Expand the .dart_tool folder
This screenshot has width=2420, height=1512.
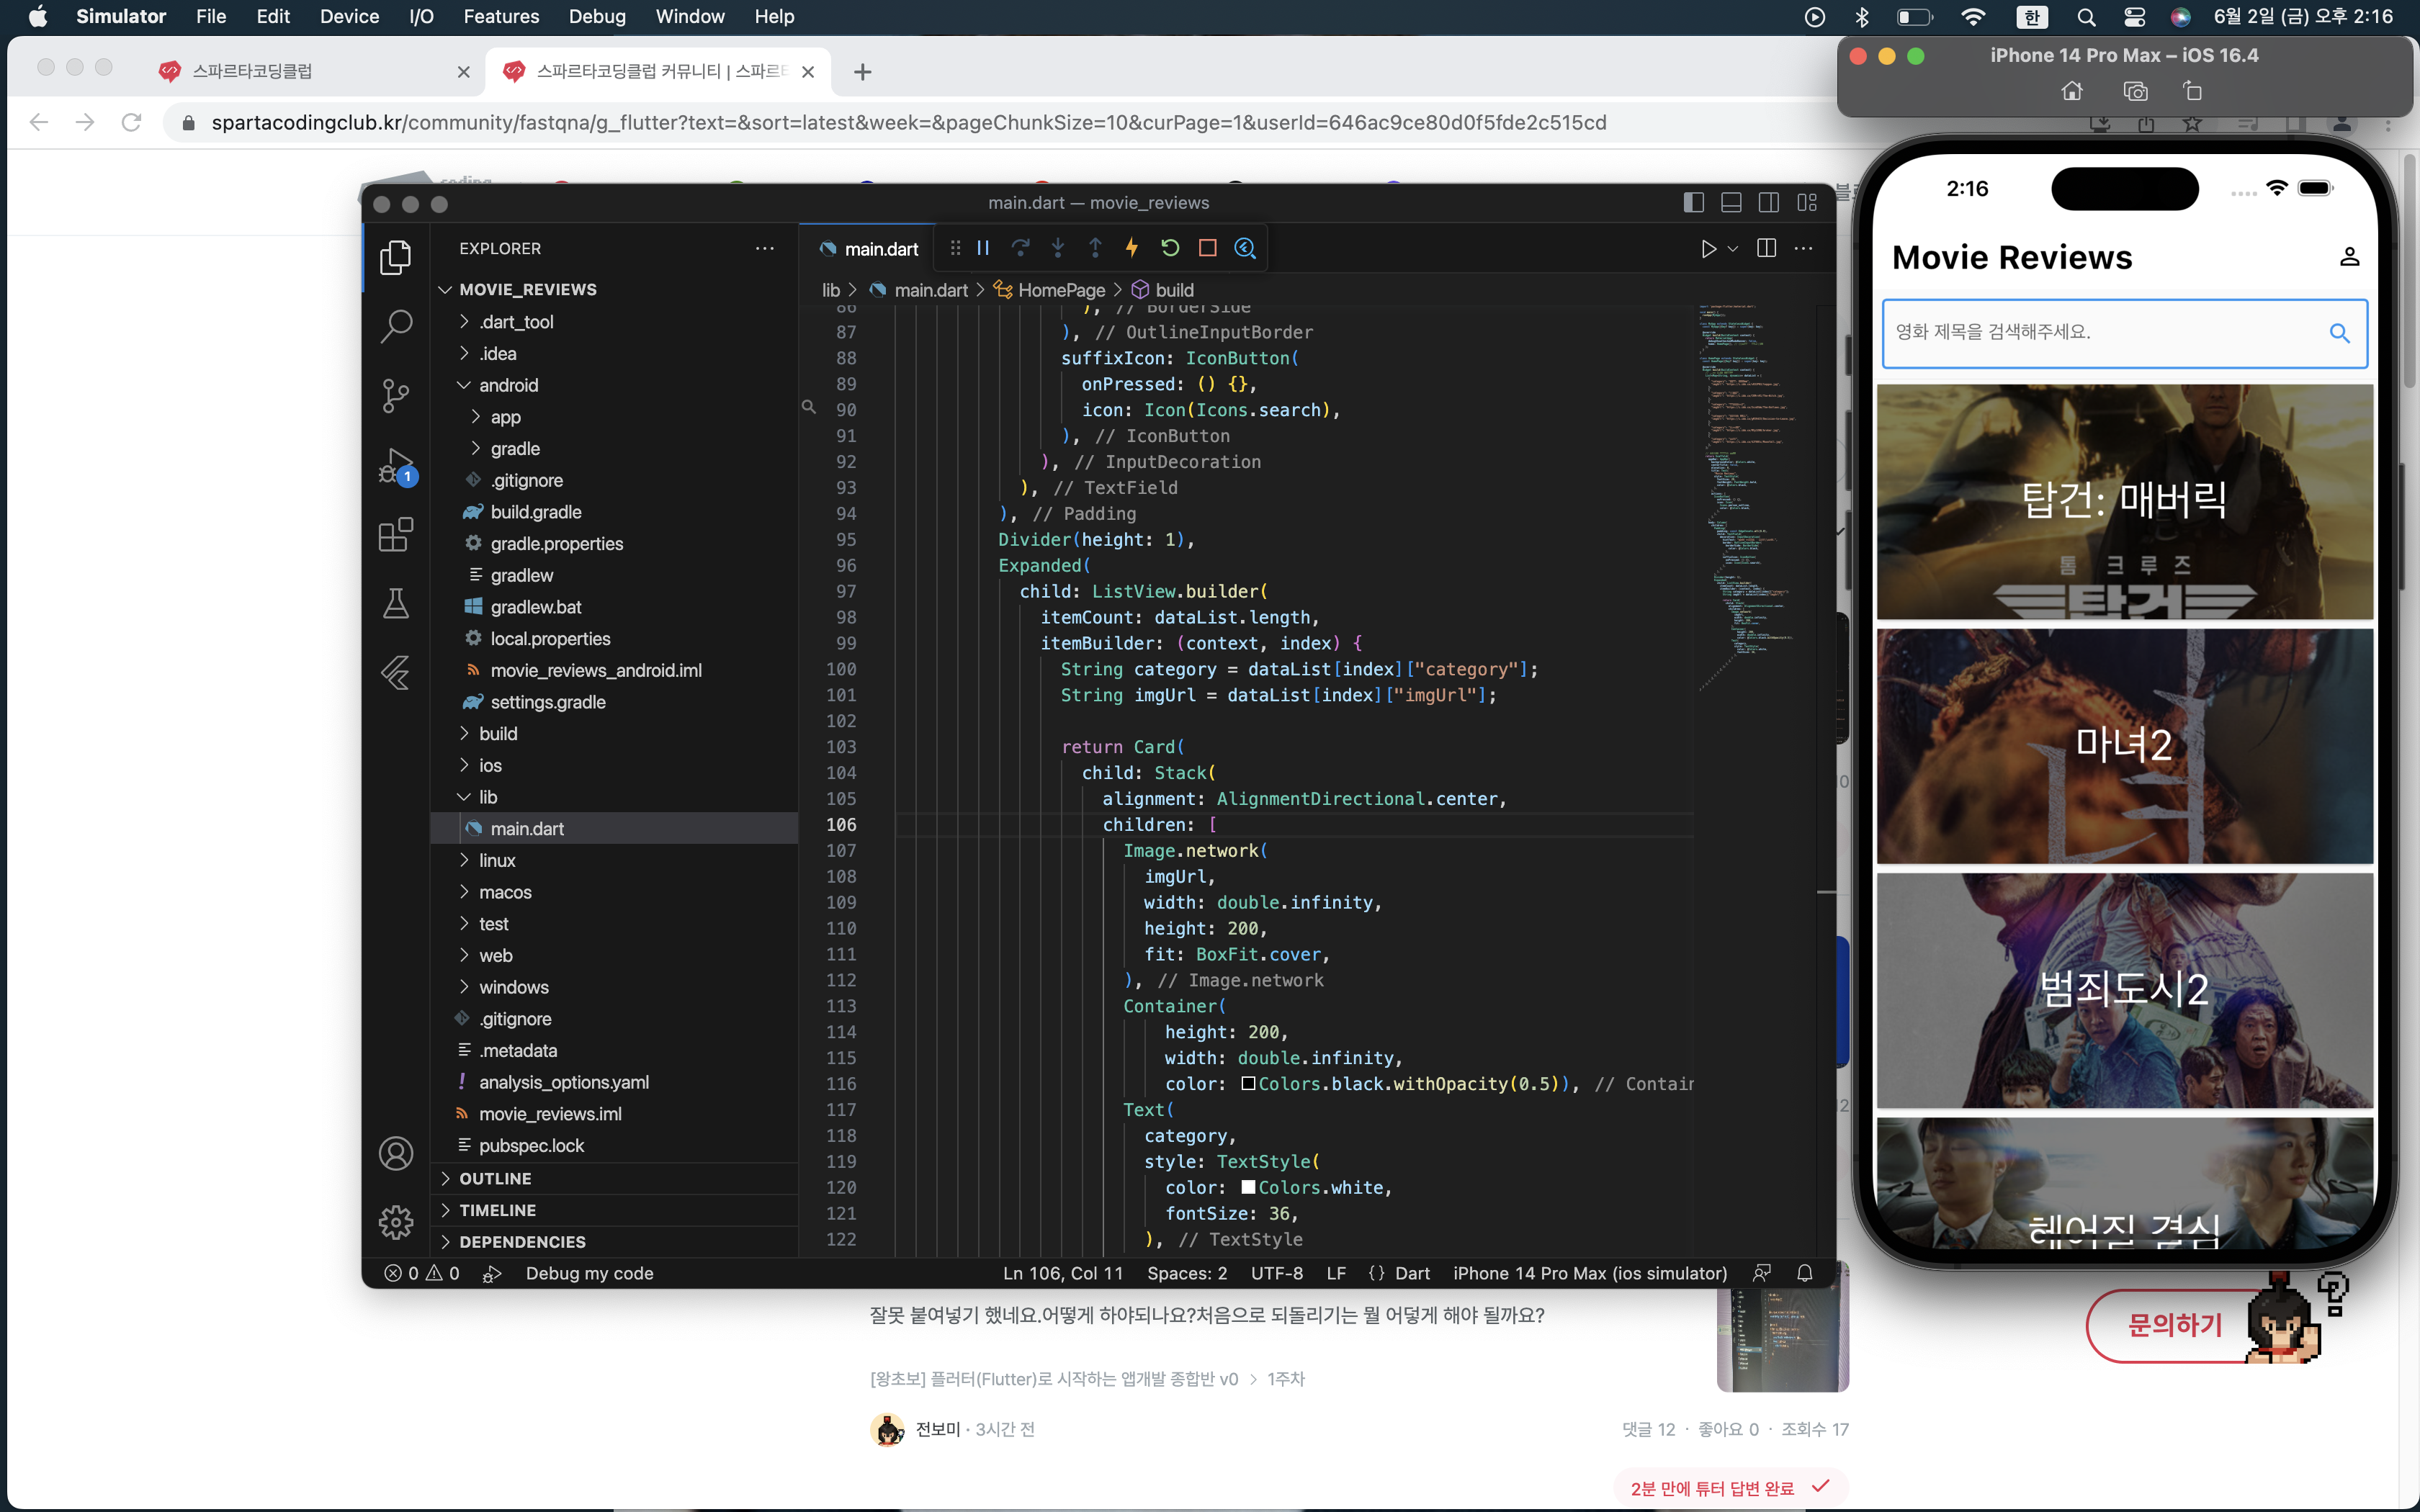tap(614, 322)
